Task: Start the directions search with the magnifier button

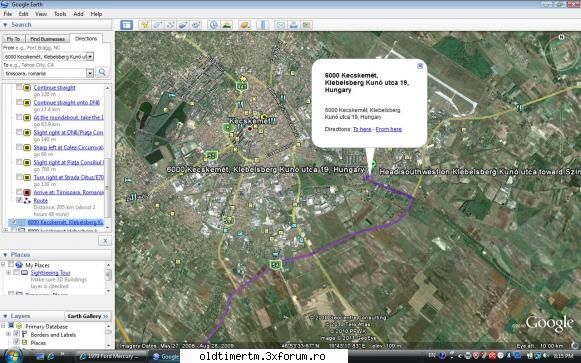Action: tap(102, 72)
